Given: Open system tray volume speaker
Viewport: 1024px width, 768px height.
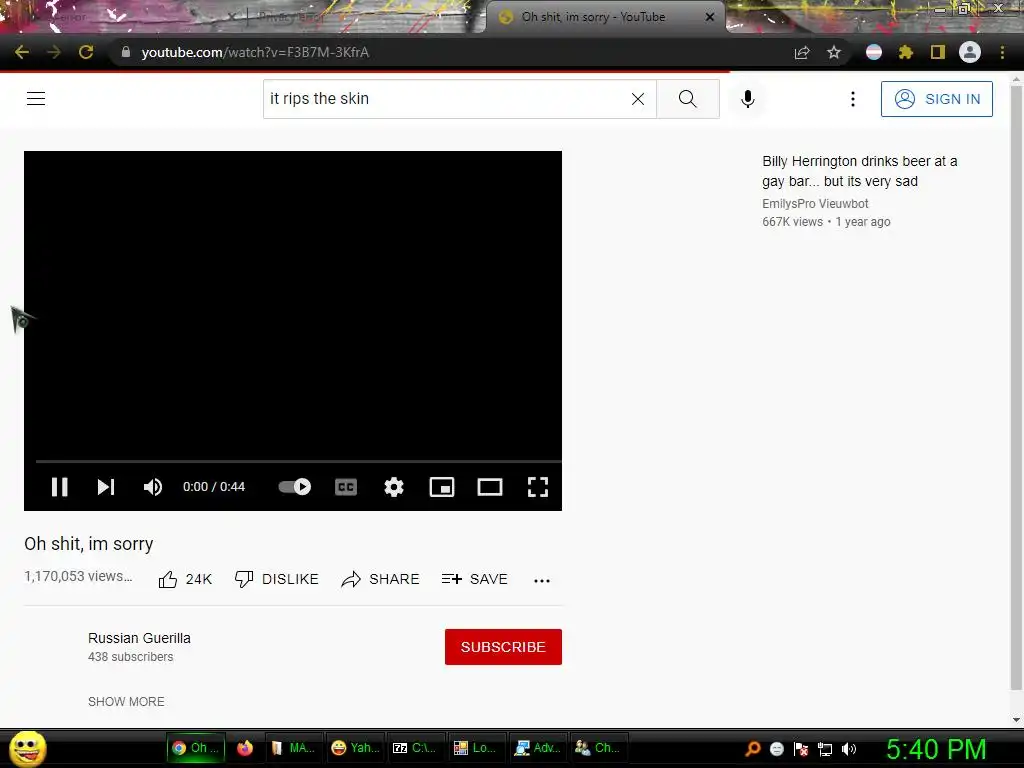Looking at the screenshot, I should (x=849, y=749).
